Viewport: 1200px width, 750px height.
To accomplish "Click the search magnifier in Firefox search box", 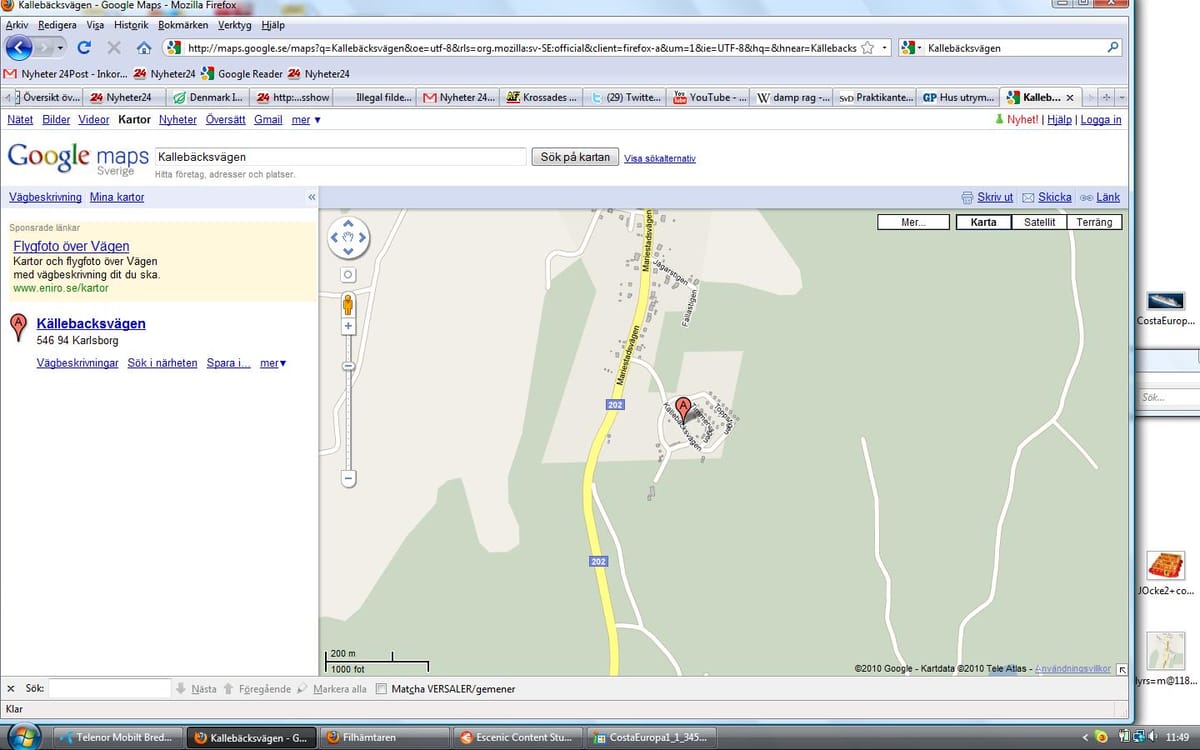I will [1113, 47].
